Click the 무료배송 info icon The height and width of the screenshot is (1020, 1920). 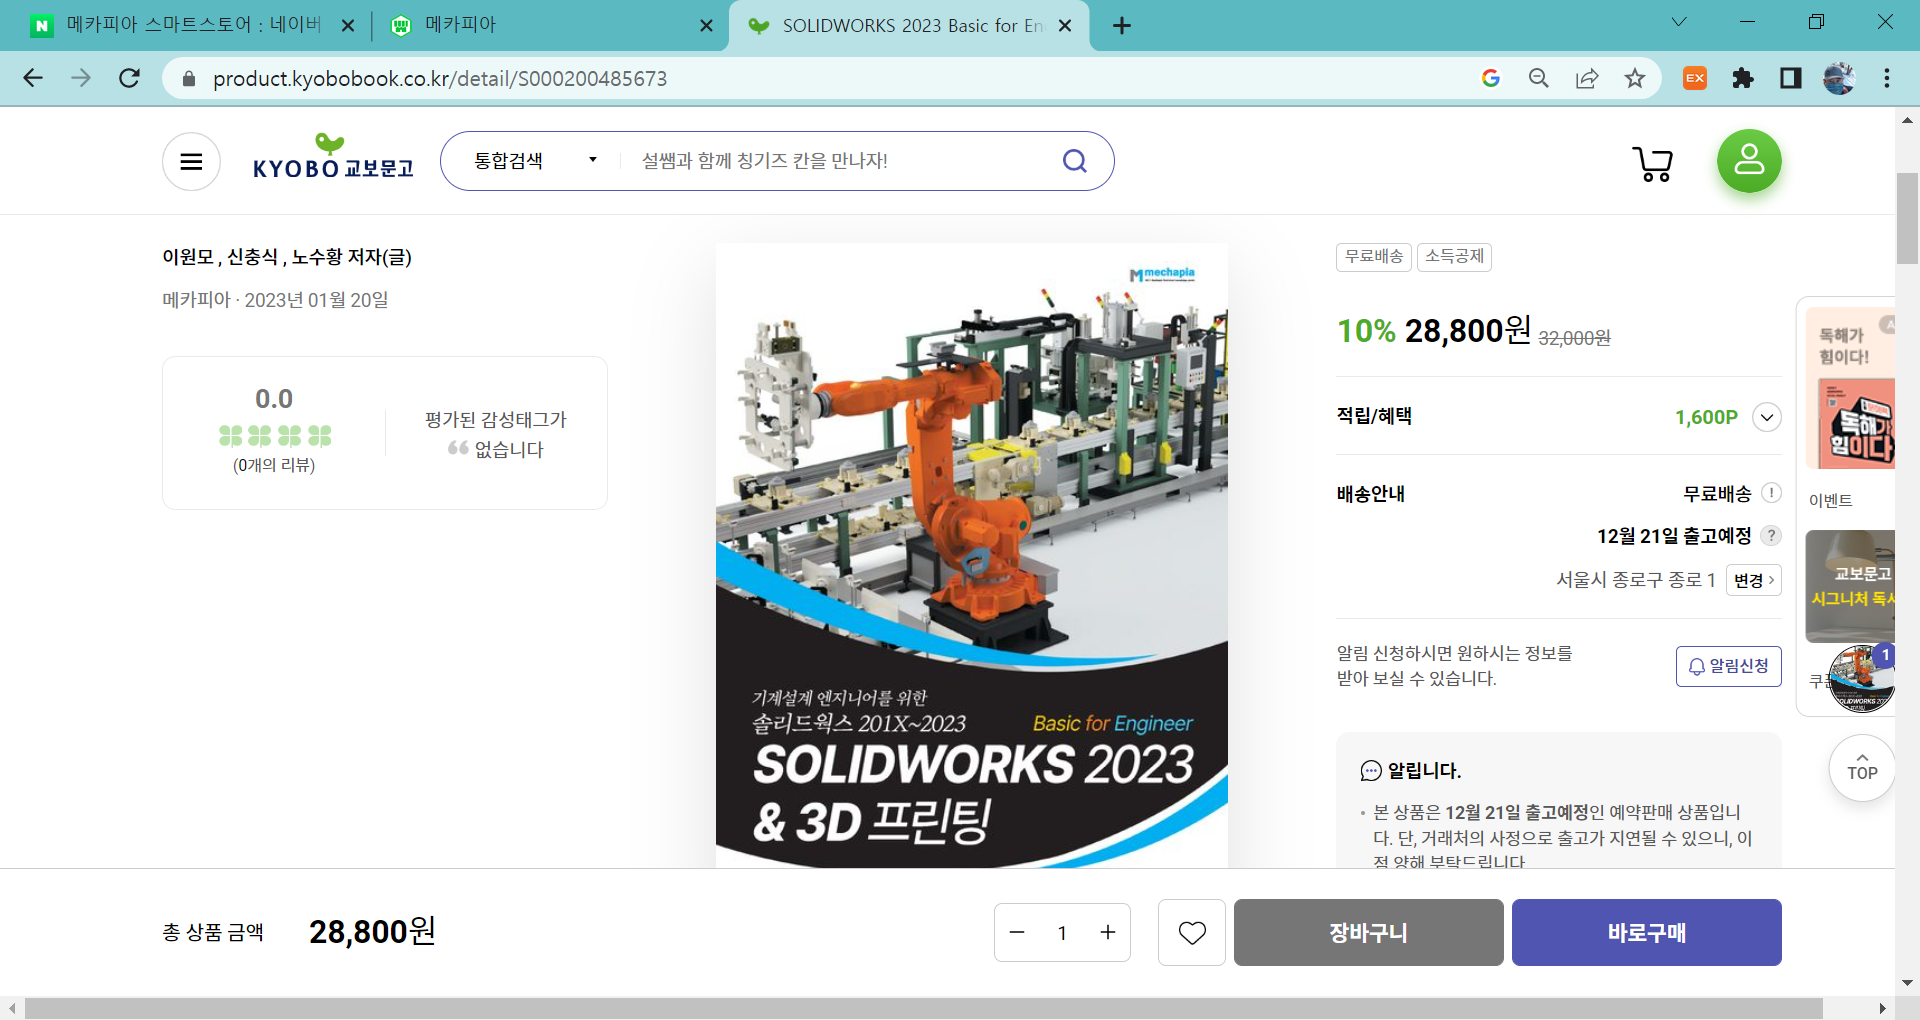coord(1771,493)
